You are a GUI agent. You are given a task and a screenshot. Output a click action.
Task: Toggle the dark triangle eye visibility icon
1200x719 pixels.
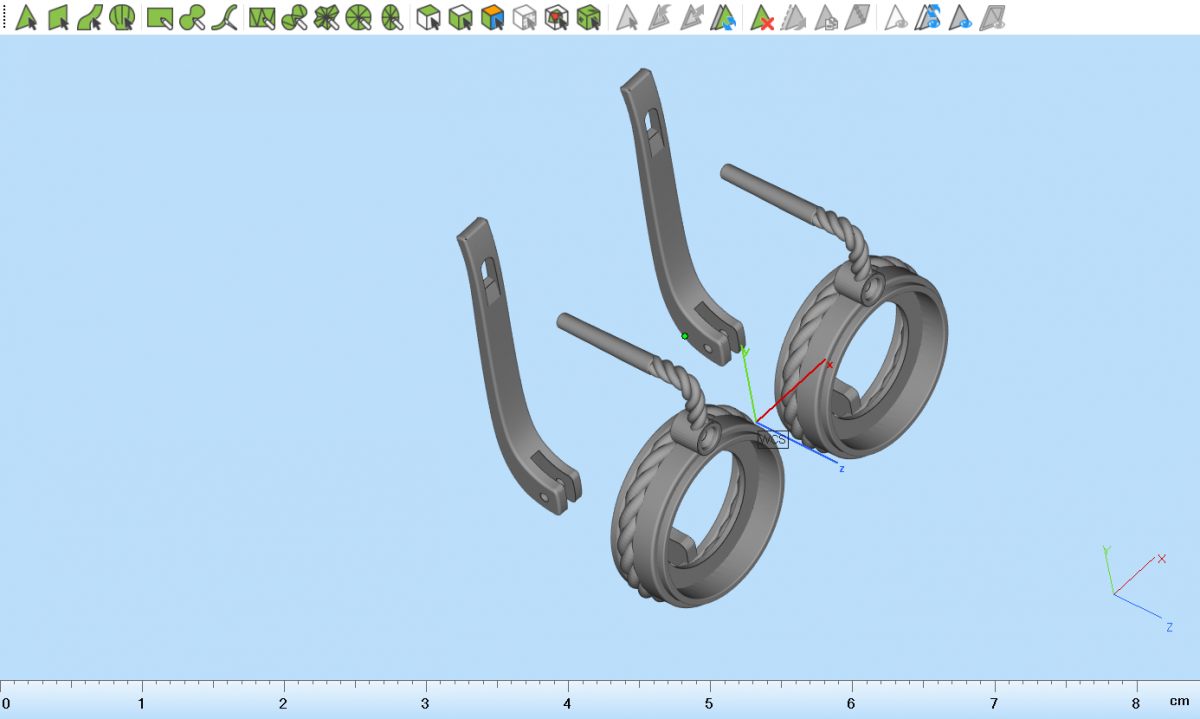tap(961, 17)
